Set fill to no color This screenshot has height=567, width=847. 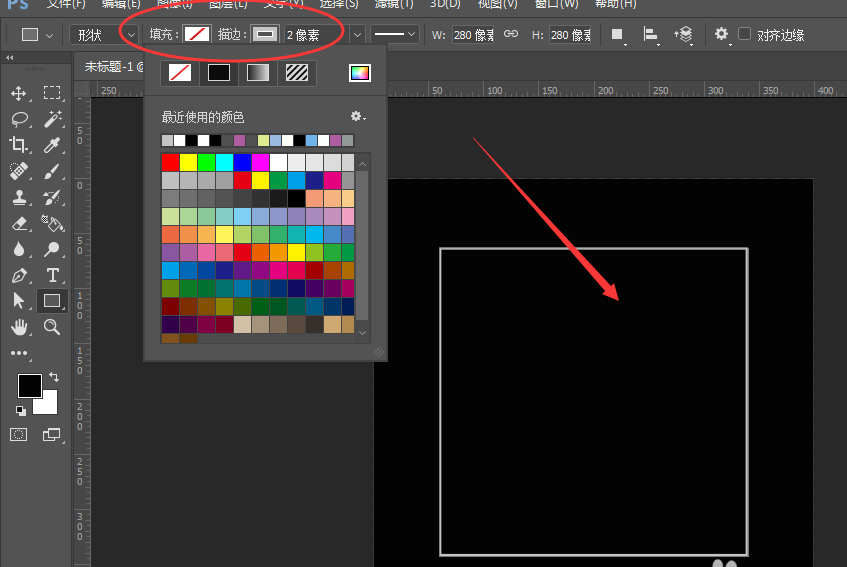click(x=180, y=72)
